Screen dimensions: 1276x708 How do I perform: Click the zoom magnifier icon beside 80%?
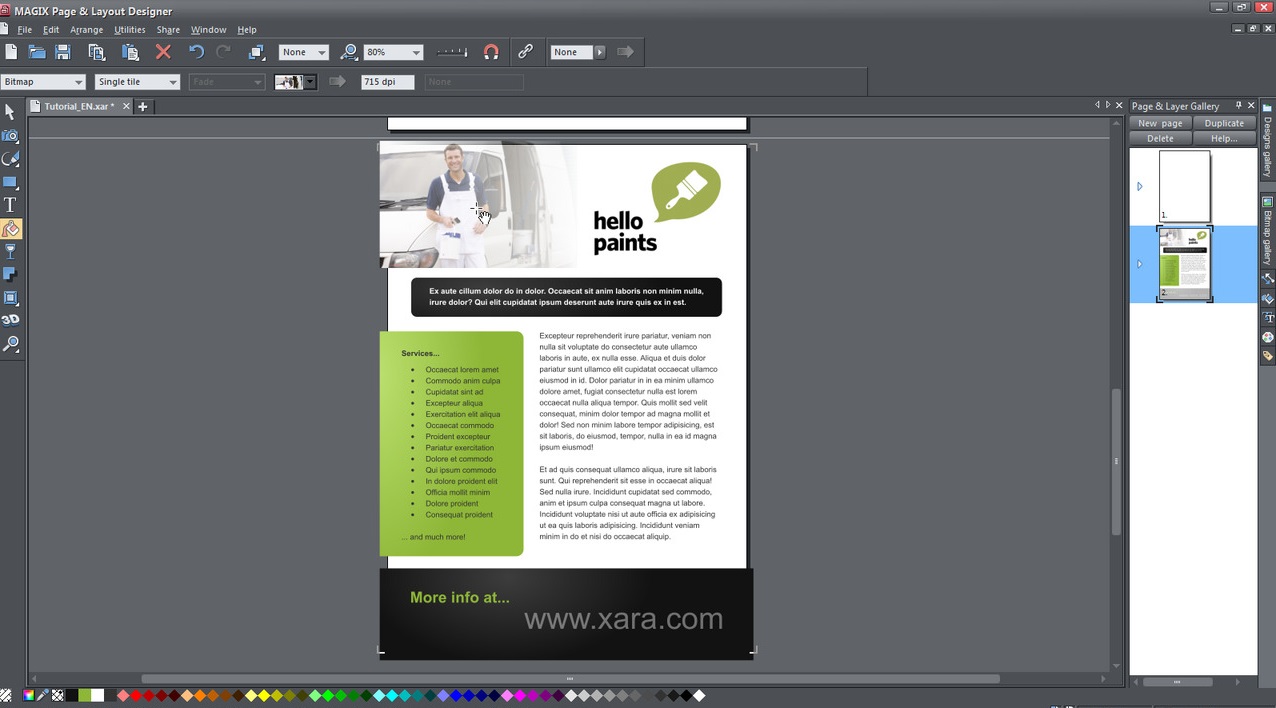pos(349,52)
